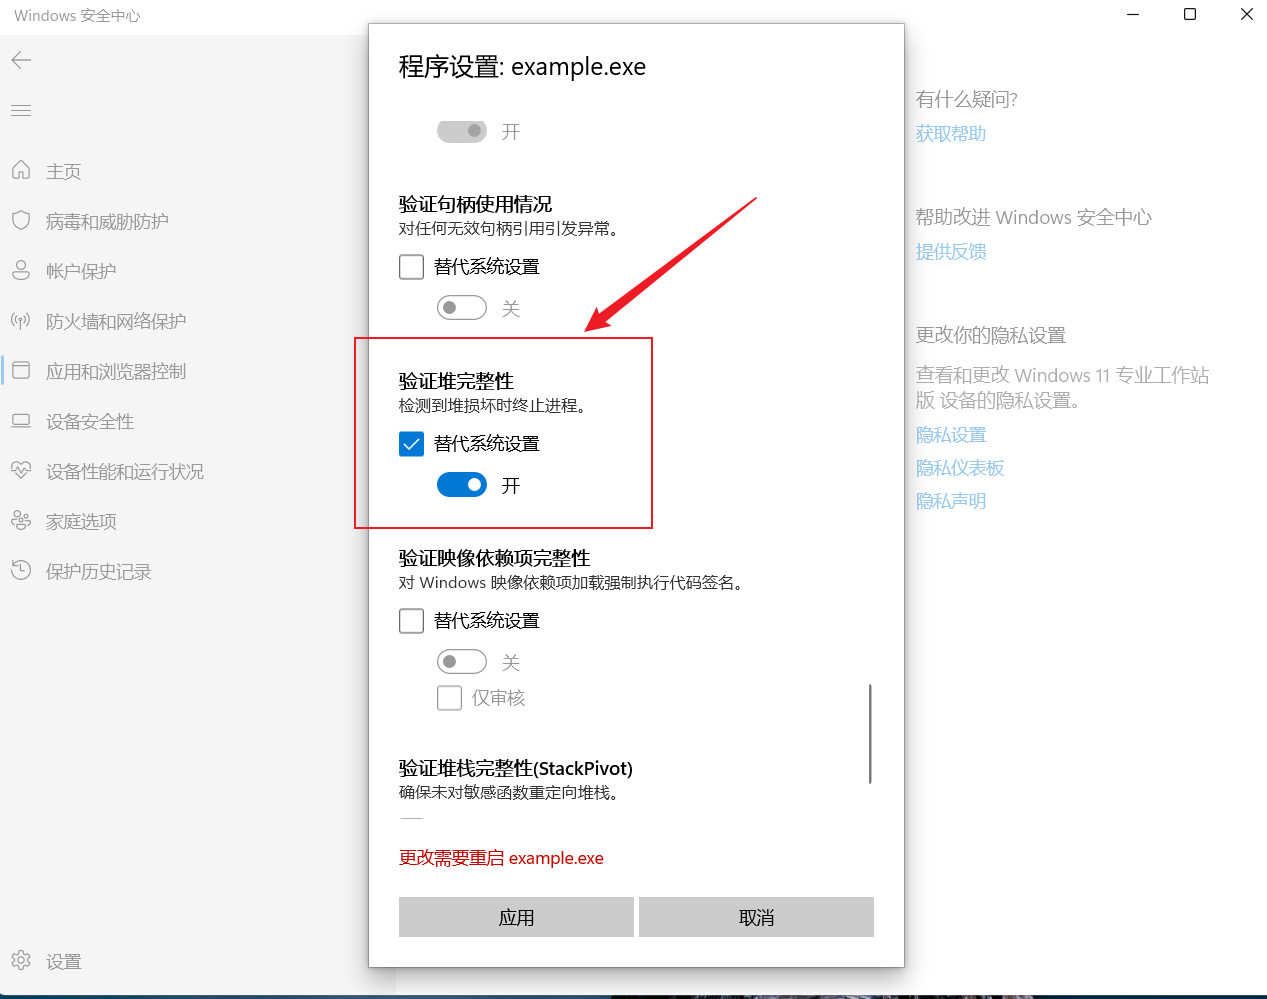Open 帐户保护 page
The width and height of the screenshot is (1267, 999).
81,271
